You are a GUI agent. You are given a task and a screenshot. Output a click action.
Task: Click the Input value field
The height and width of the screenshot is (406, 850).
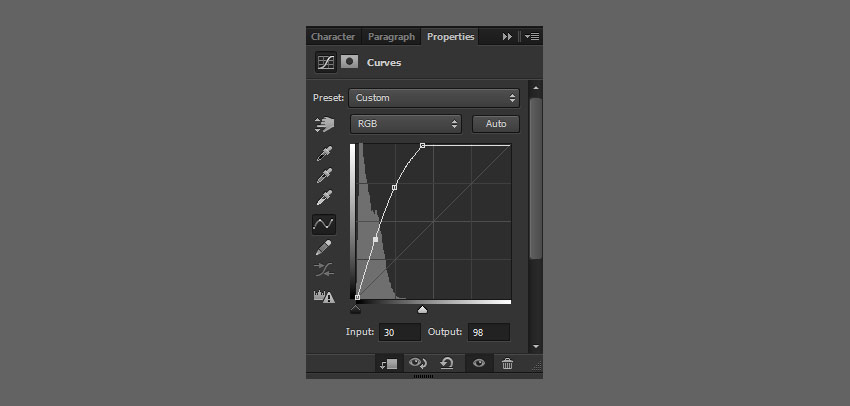[x=400, y=332]
